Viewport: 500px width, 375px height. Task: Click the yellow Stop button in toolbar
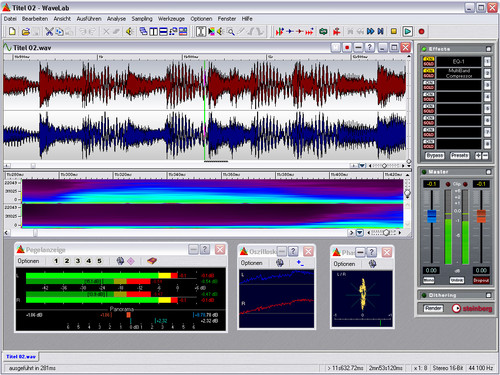coord(394,31)
